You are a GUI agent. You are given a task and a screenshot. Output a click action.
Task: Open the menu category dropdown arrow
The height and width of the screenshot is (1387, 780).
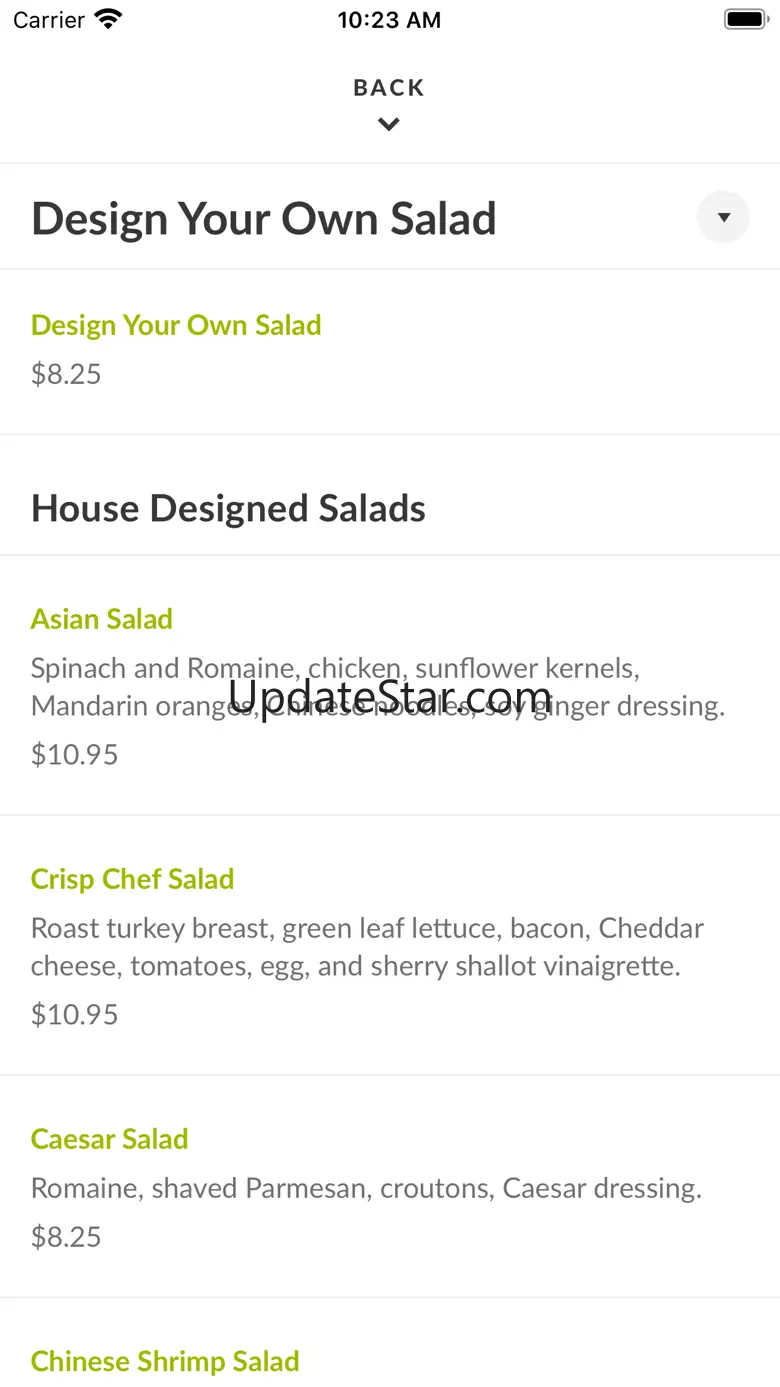click(x=723, y=217)
